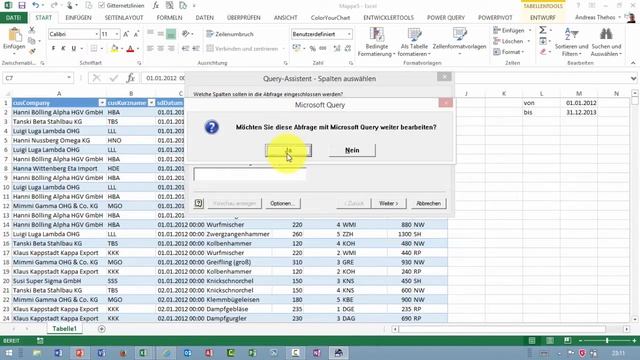The height and width of the screenshot is (360, 640).
Task: Open Excel icon in the Windows taskbar
Action: coord(143,353)
